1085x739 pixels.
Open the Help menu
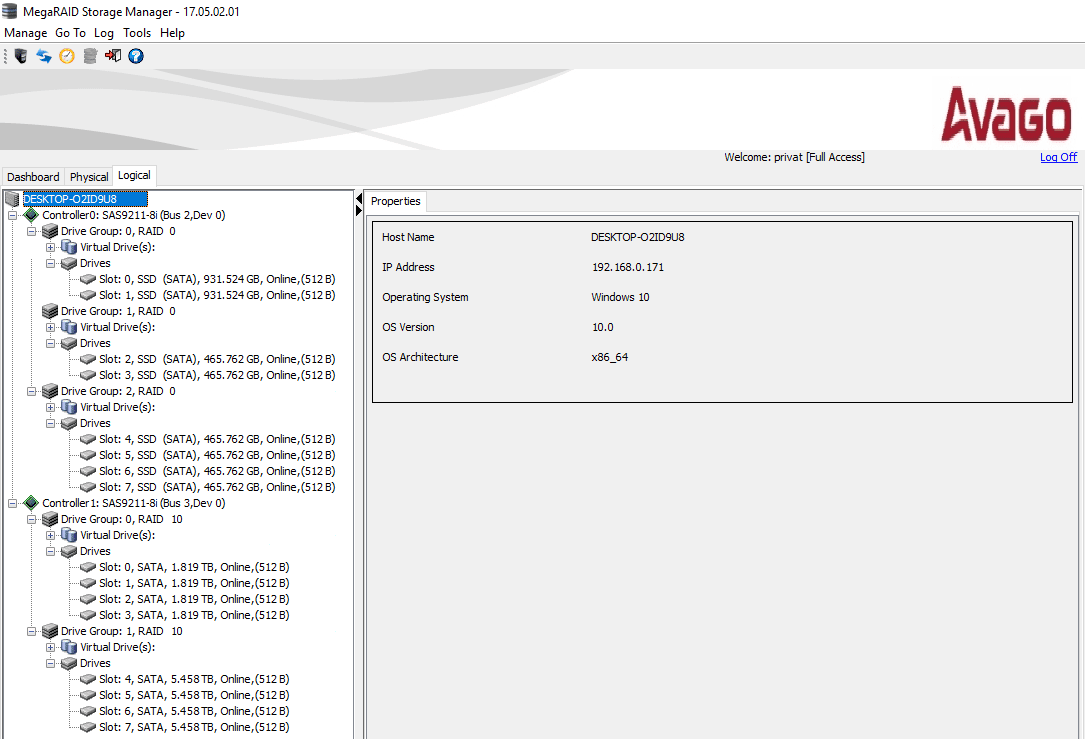coord(172,33)
